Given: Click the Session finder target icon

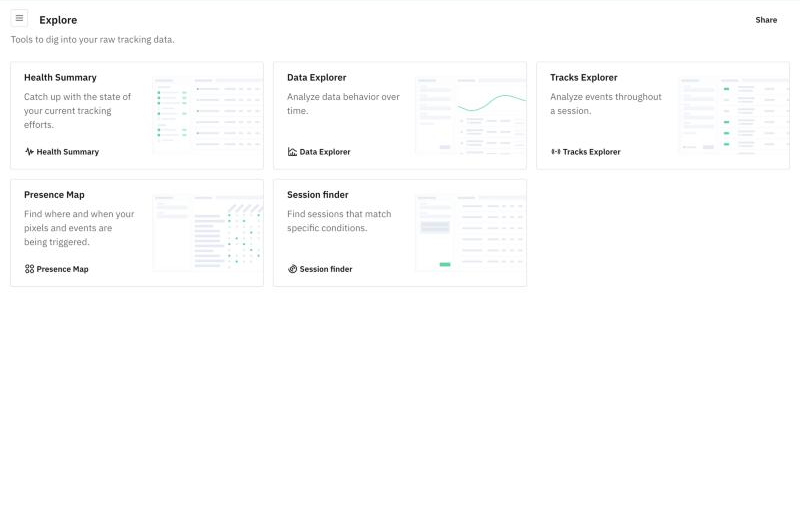Looking at the screenshot, I should point(292,269).
